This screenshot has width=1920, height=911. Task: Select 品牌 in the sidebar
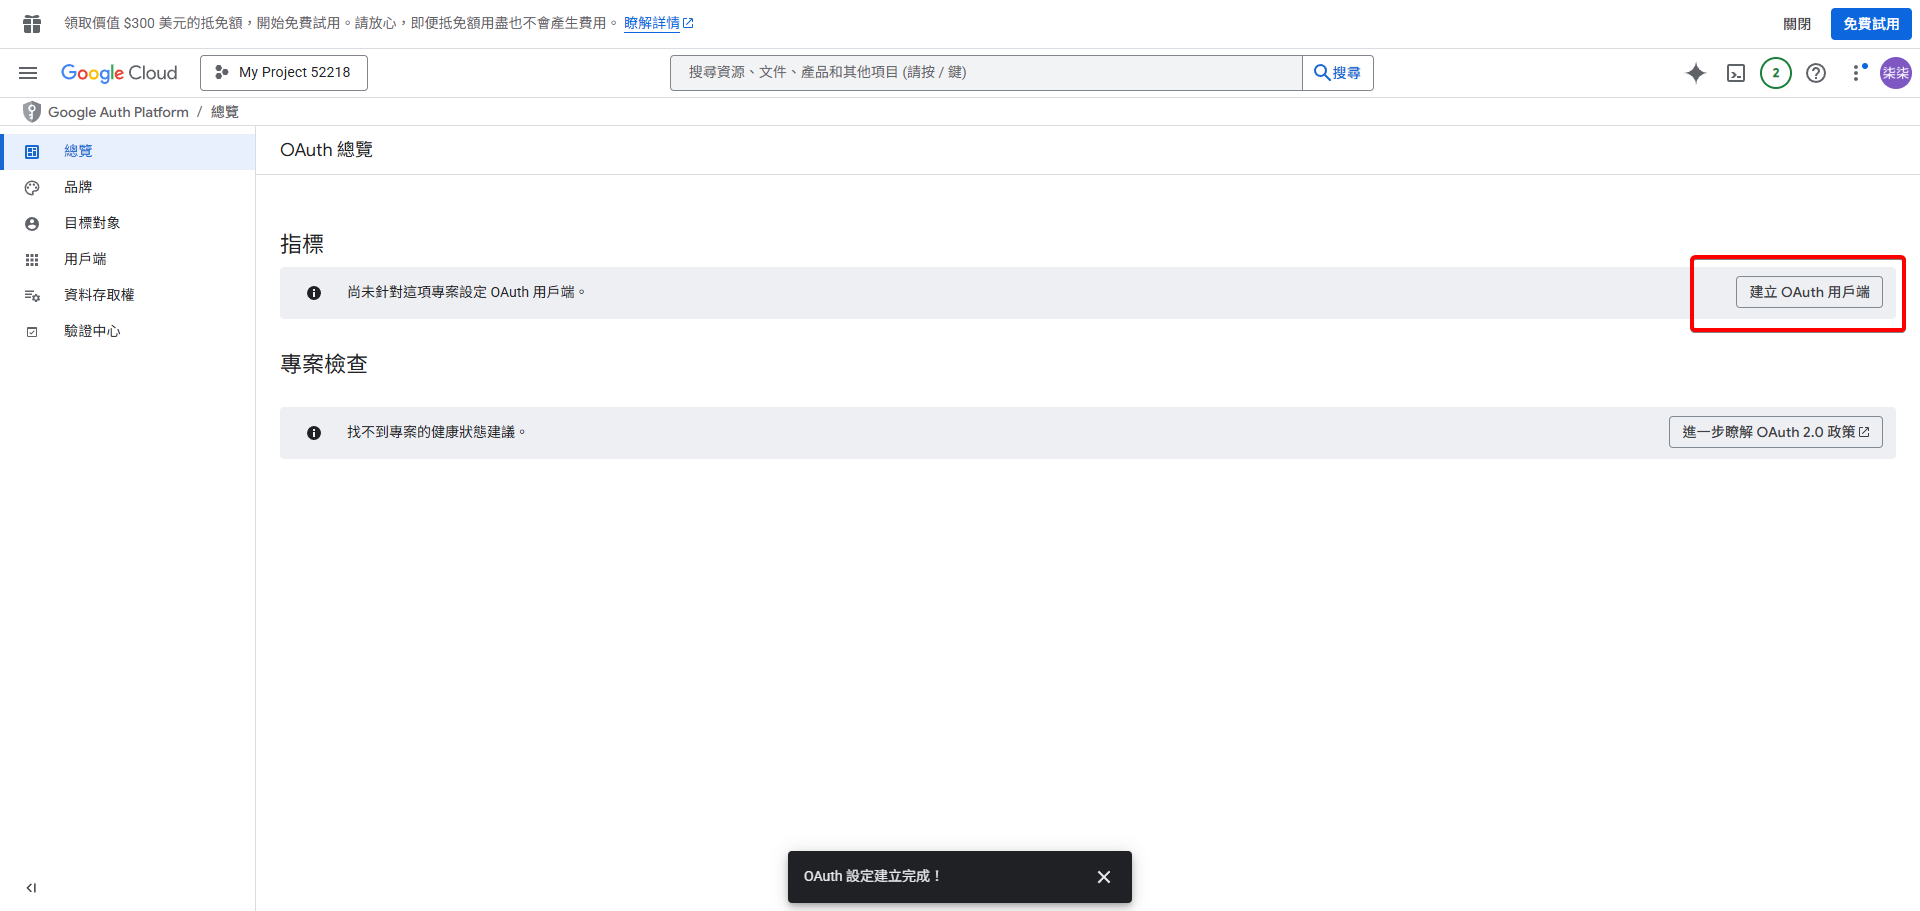coord(77,187)
